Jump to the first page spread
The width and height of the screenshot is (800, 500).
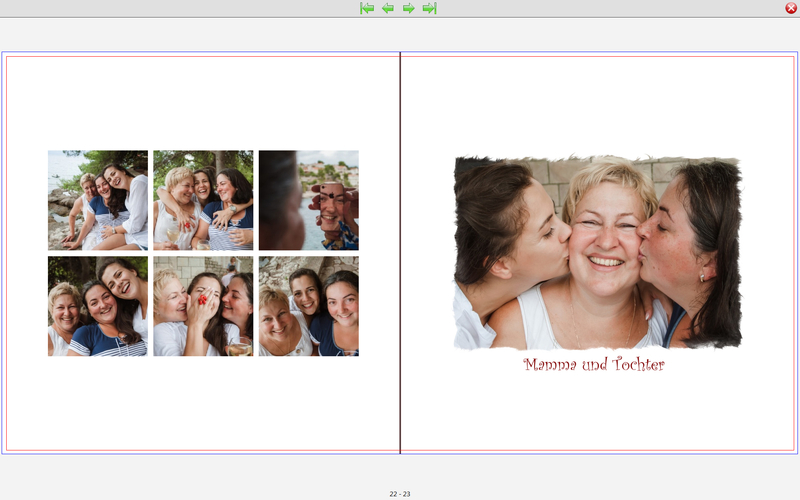pyautogui.click(x=367, y=8)
